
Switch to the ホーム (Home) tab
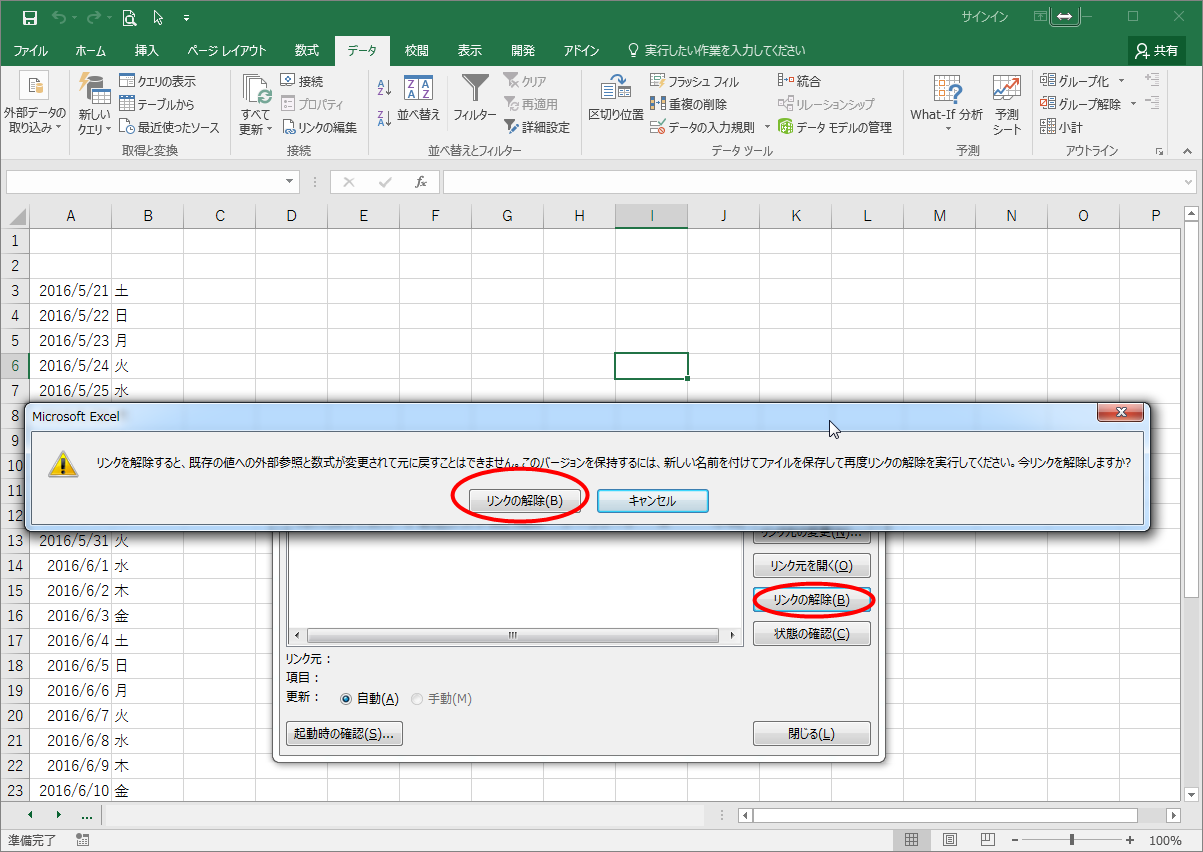(91, 51)
